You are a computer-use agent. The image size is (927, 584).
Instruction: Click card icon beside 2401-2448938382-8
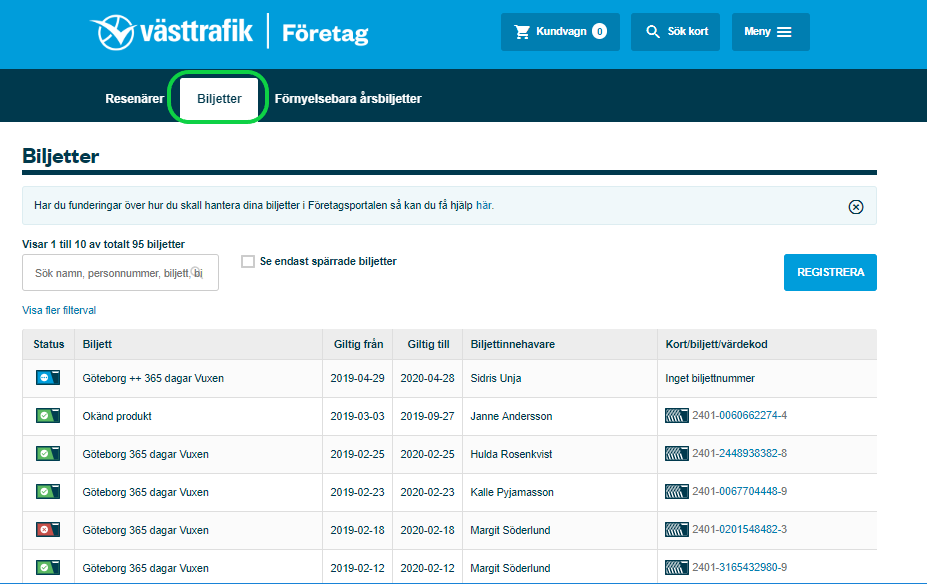677,454
